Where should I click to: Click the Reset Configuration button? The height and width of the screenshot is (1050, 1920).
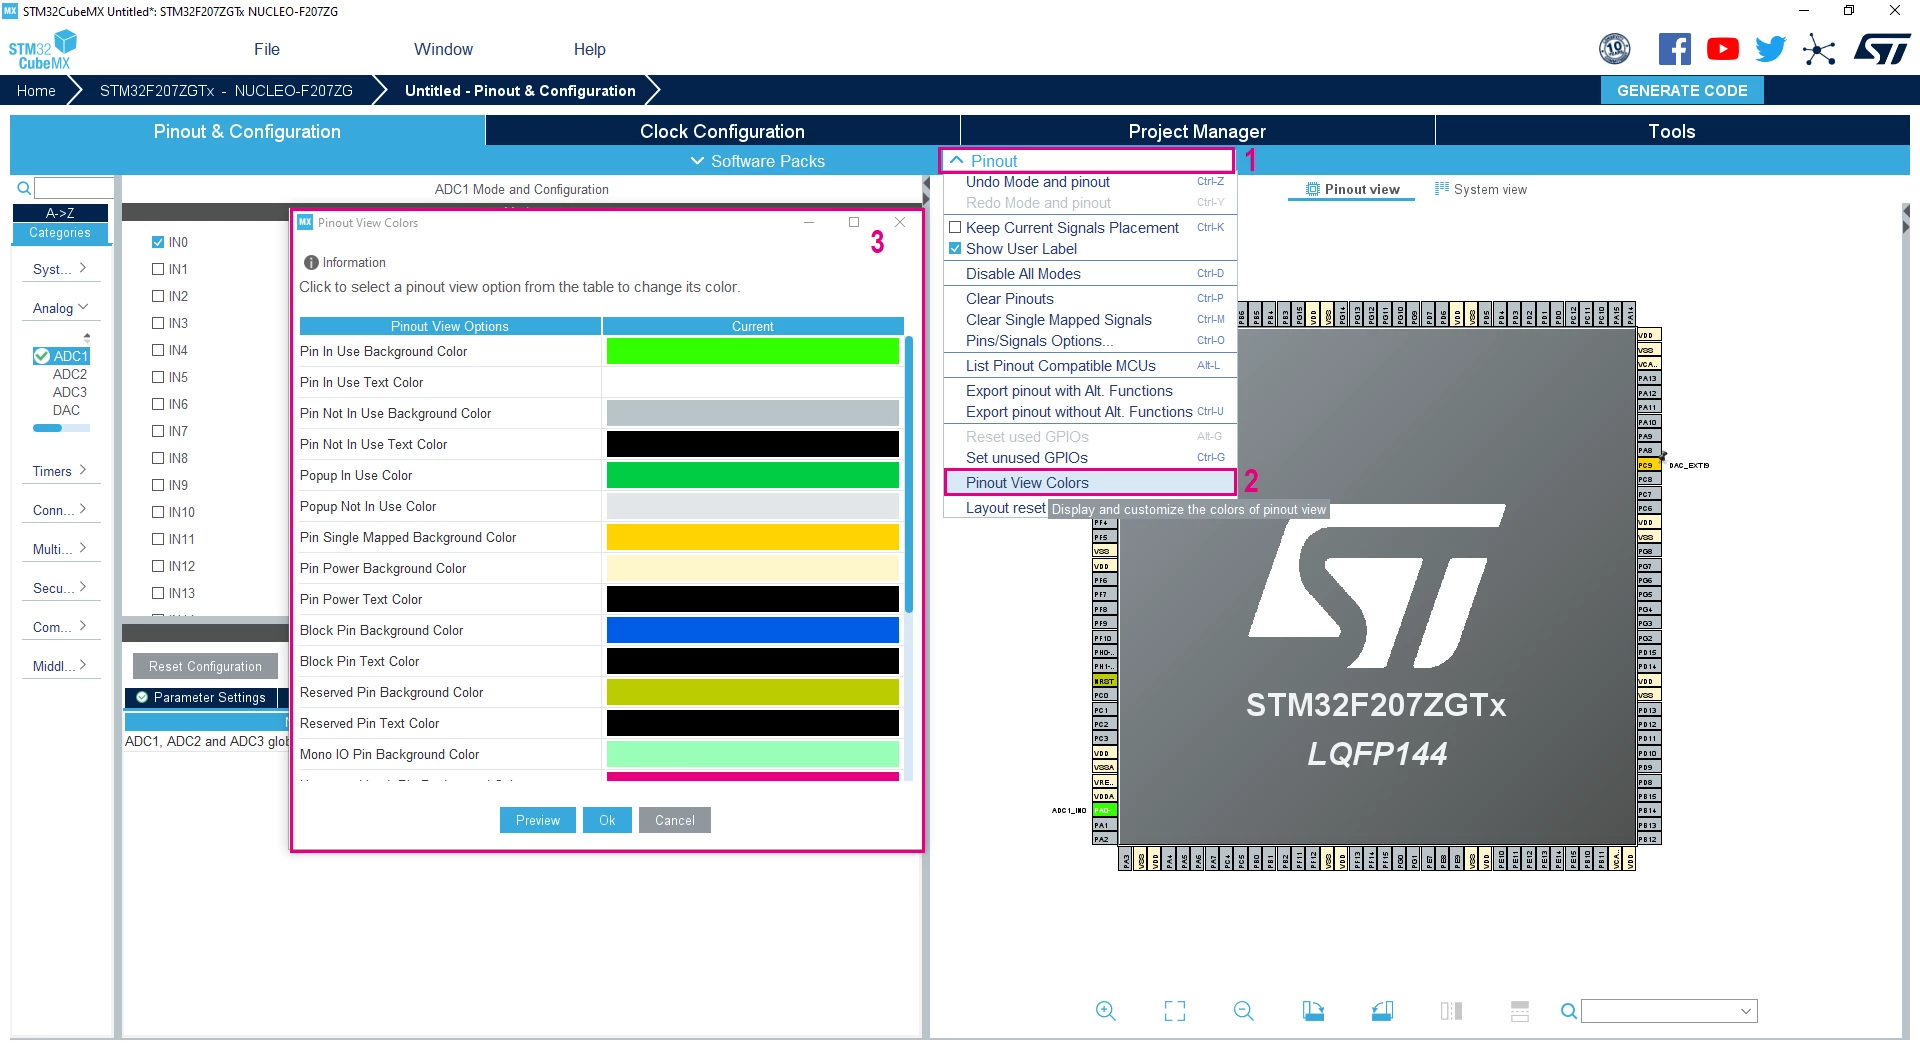click(x=205, y=666)
